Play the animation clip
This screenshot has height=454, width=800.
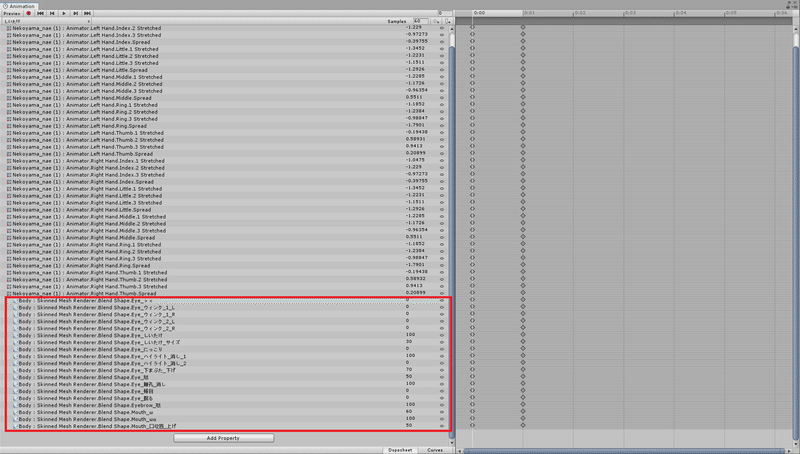pyautogui.click(x=64, y=13)
